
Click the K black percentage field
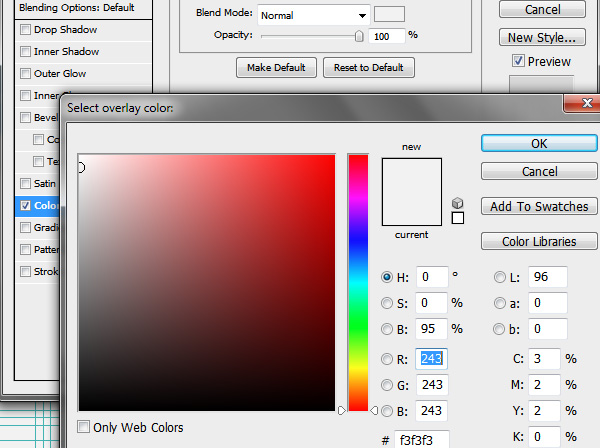545,437
